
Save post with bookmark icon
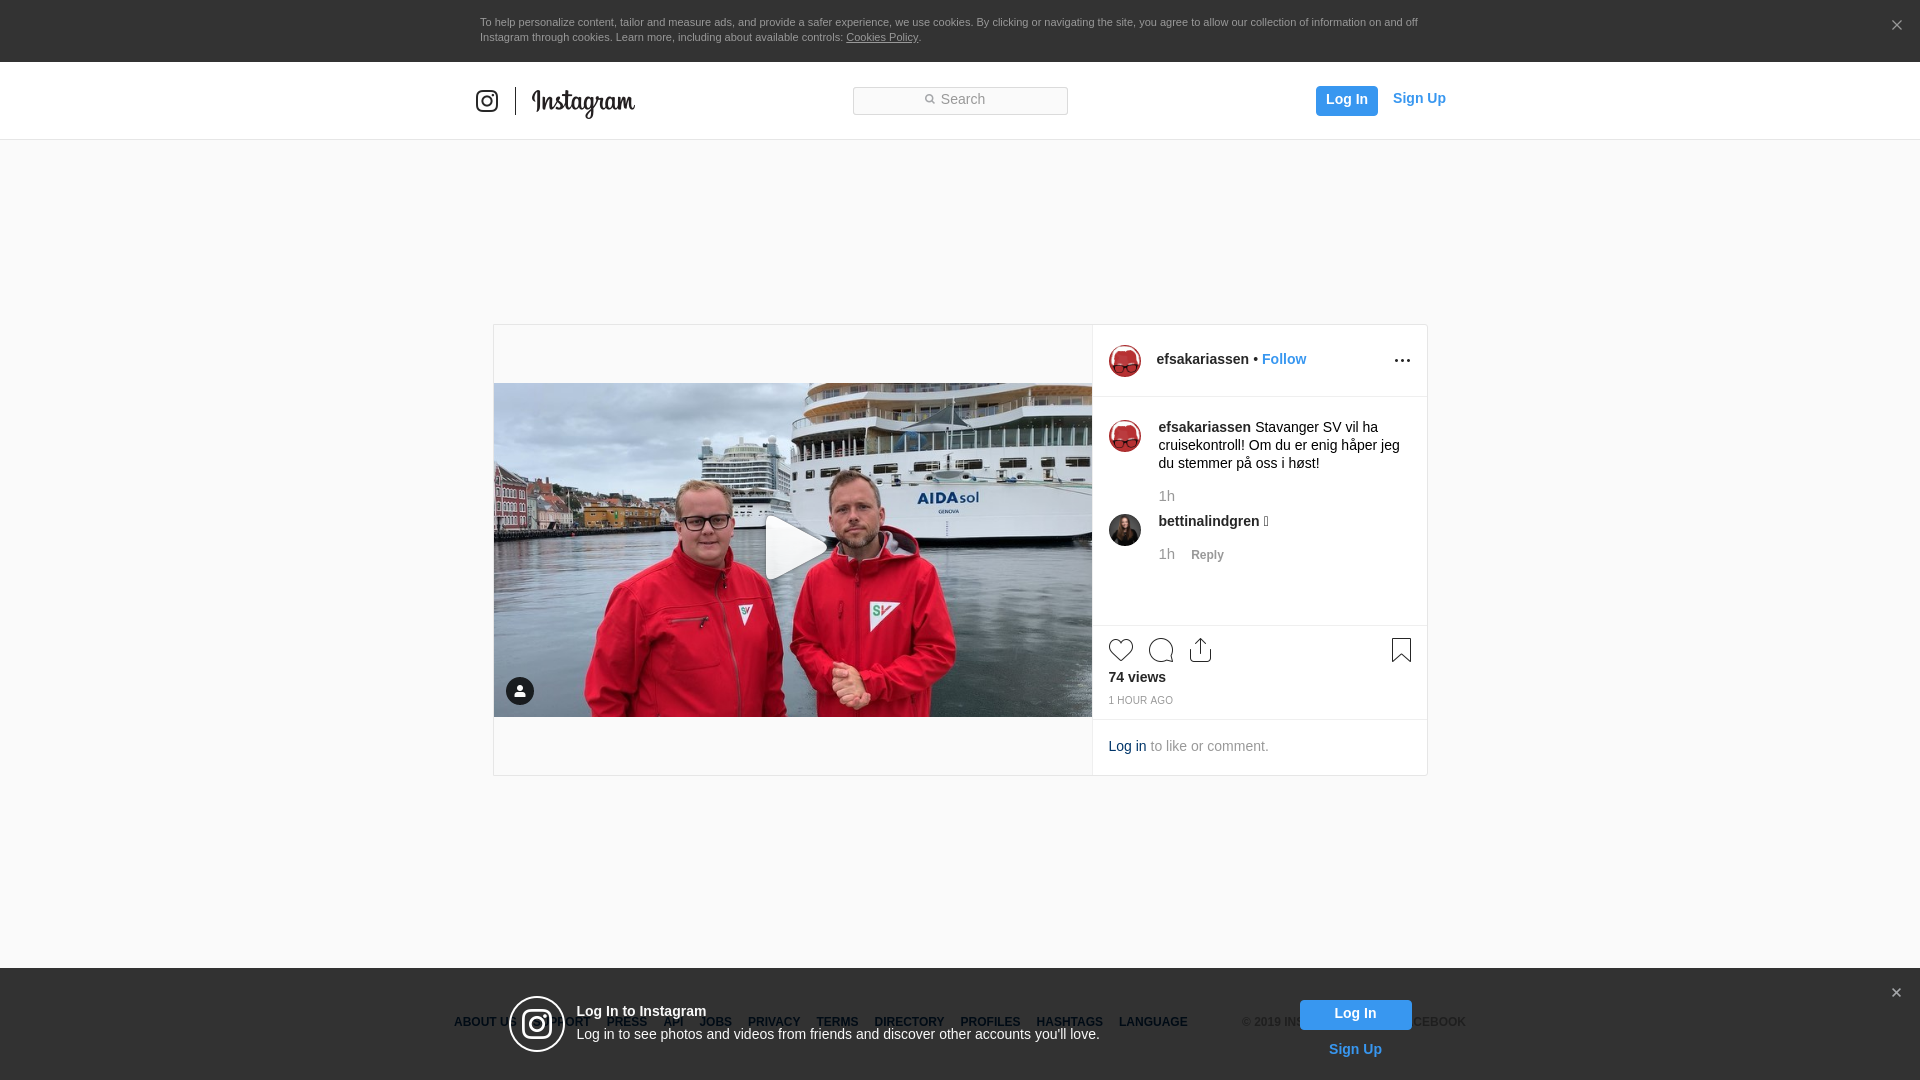1401,650
